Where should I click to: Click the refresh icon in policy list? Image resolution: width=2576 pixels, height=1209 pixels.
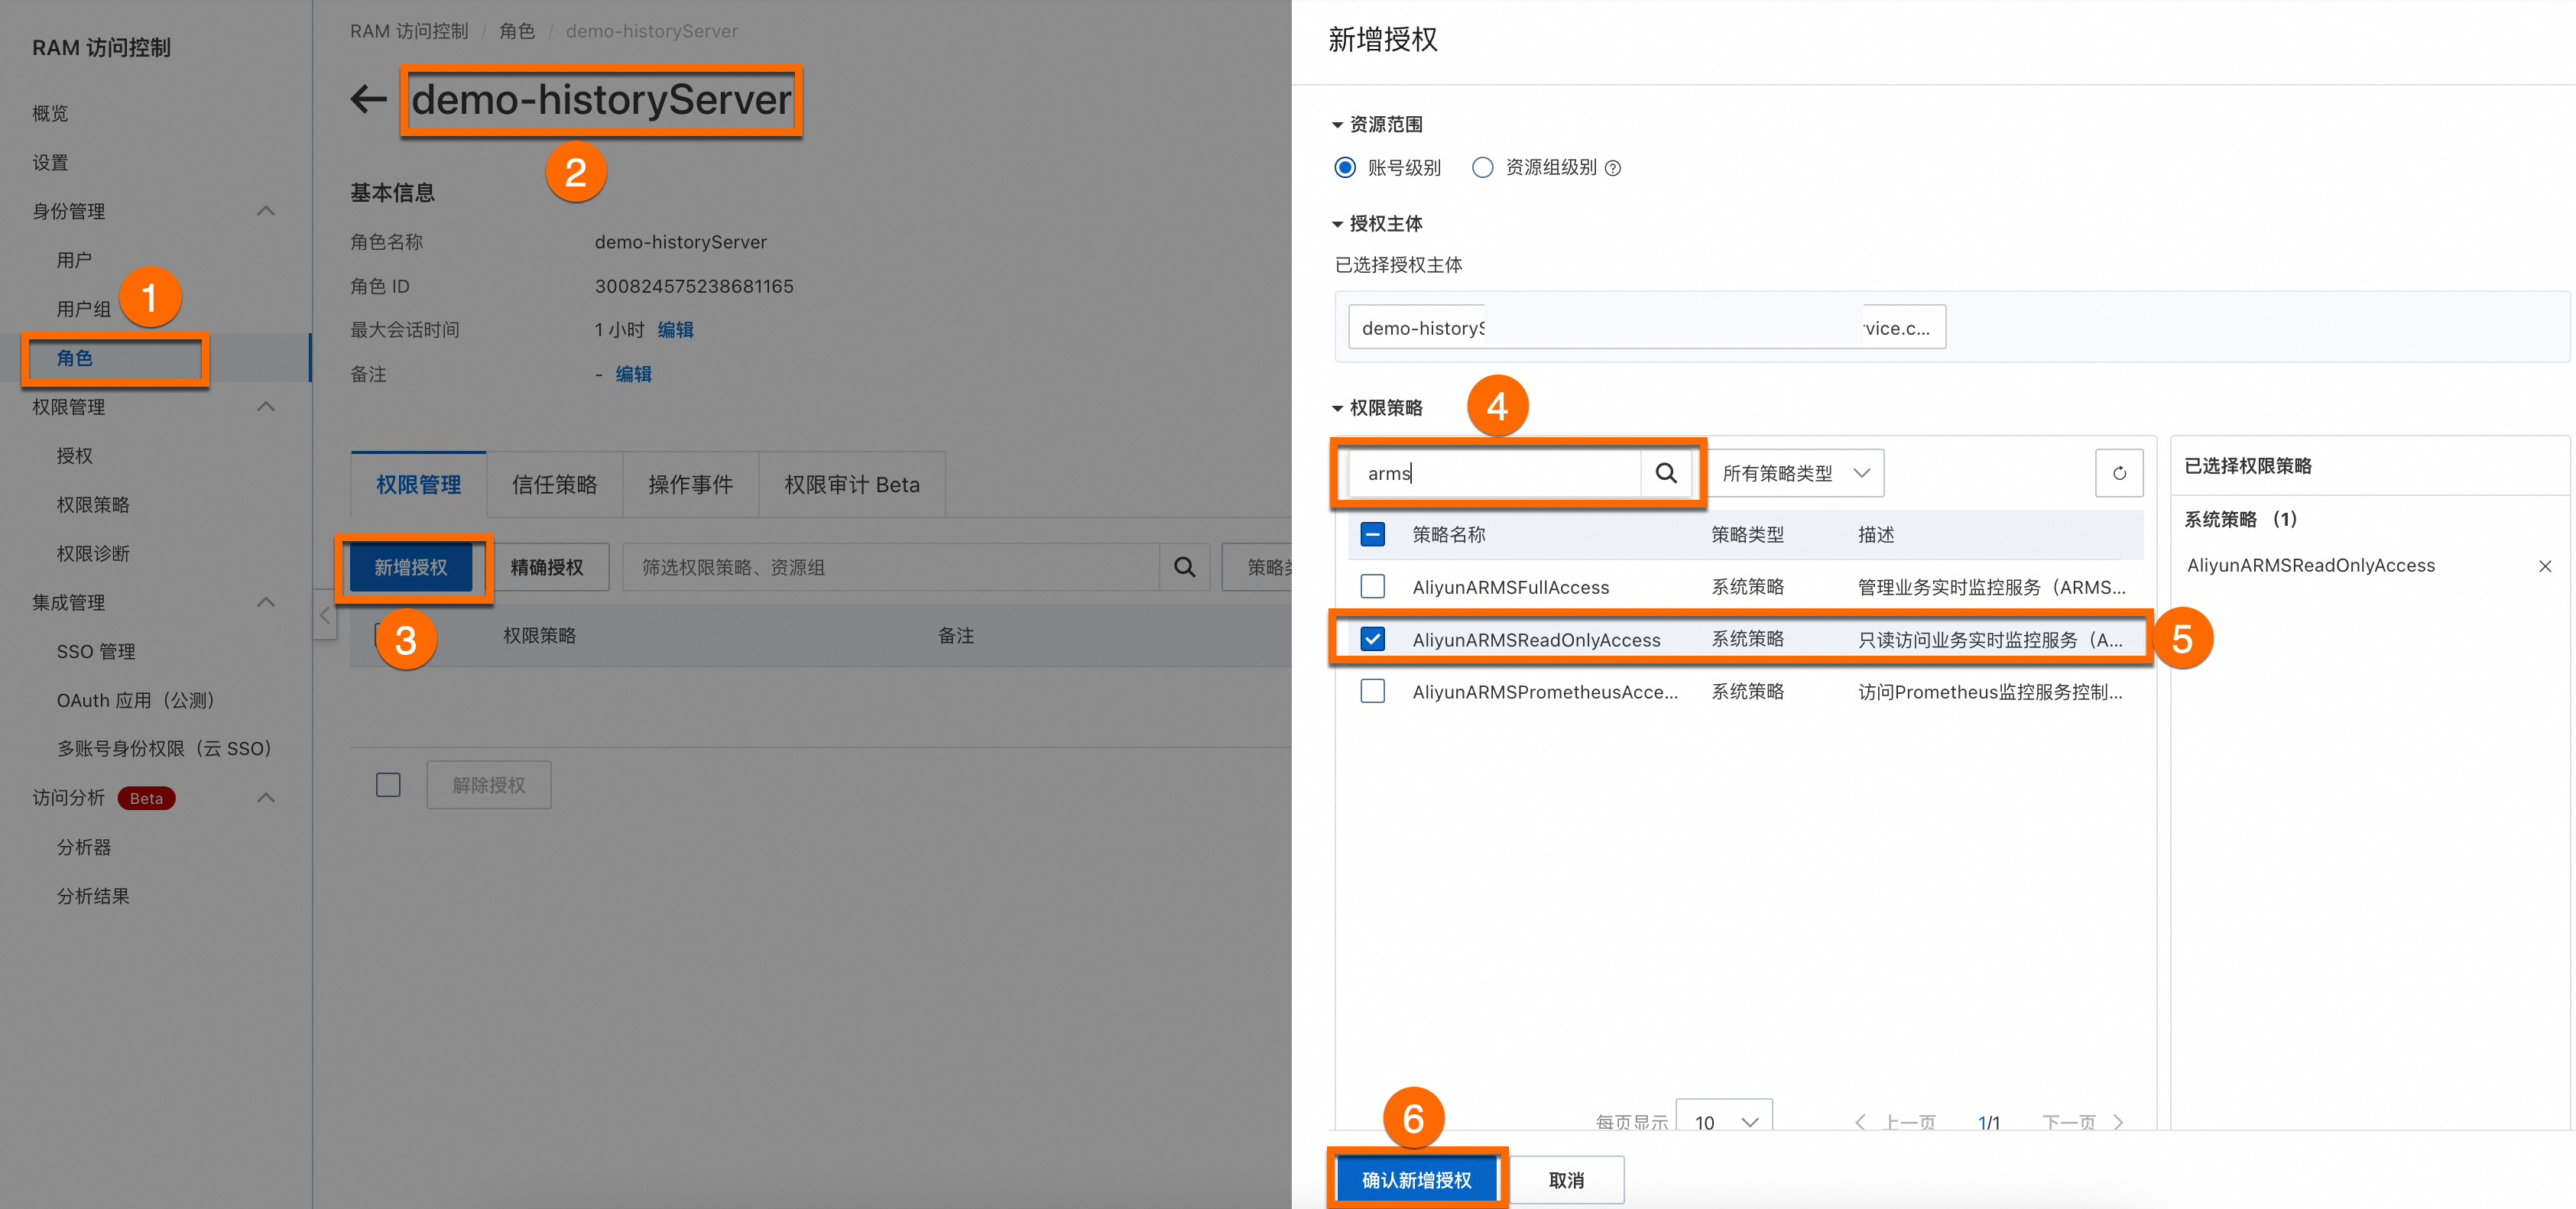2118,473
